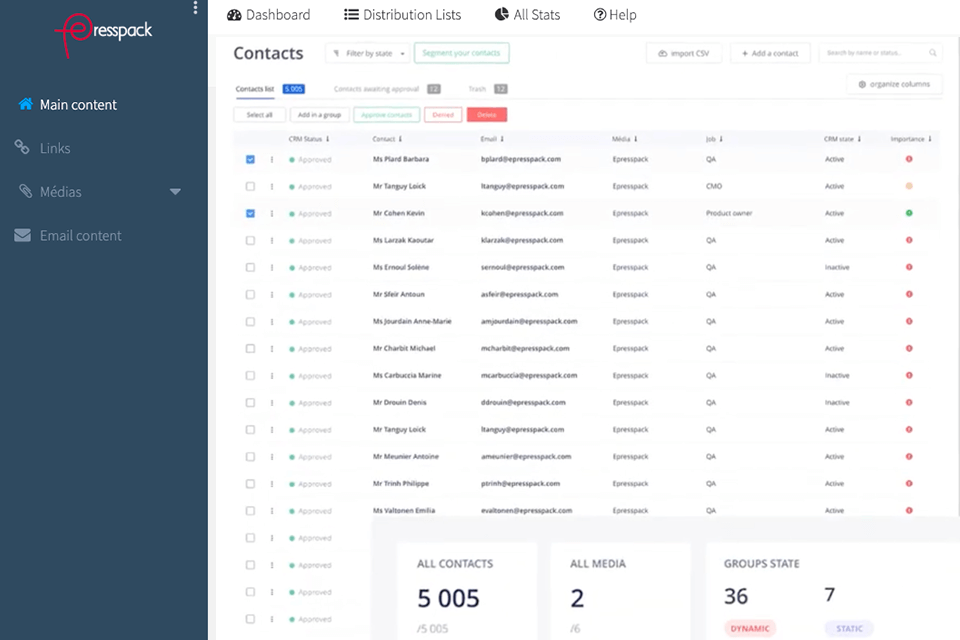This screenshot has width=960, height=640.
Task: Sort by the Email column arrow
Action: (x=501, y=139)
